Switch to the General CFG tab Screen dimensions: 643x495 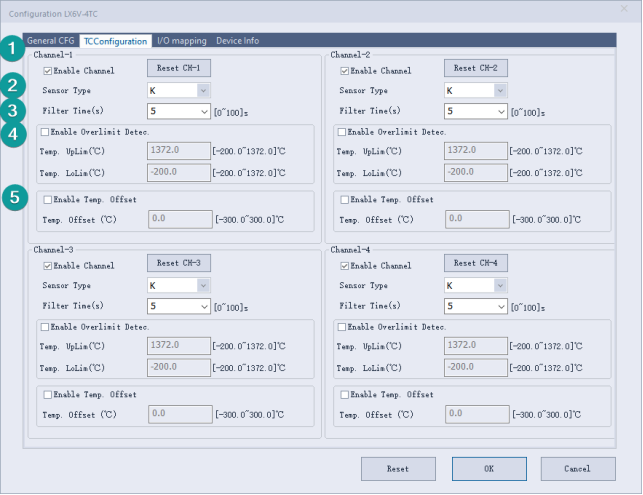[x=50, y=41]
